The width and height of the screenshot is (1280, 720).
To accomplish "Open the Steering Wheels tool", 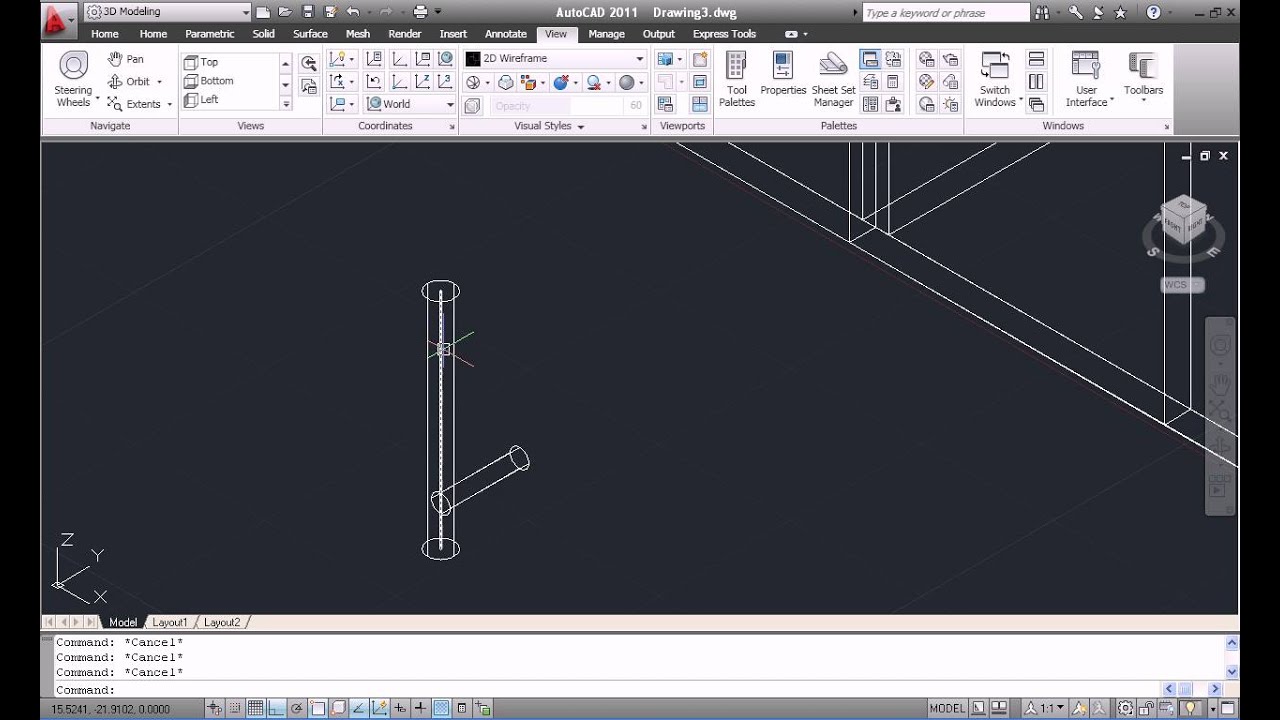I will 73,80.
